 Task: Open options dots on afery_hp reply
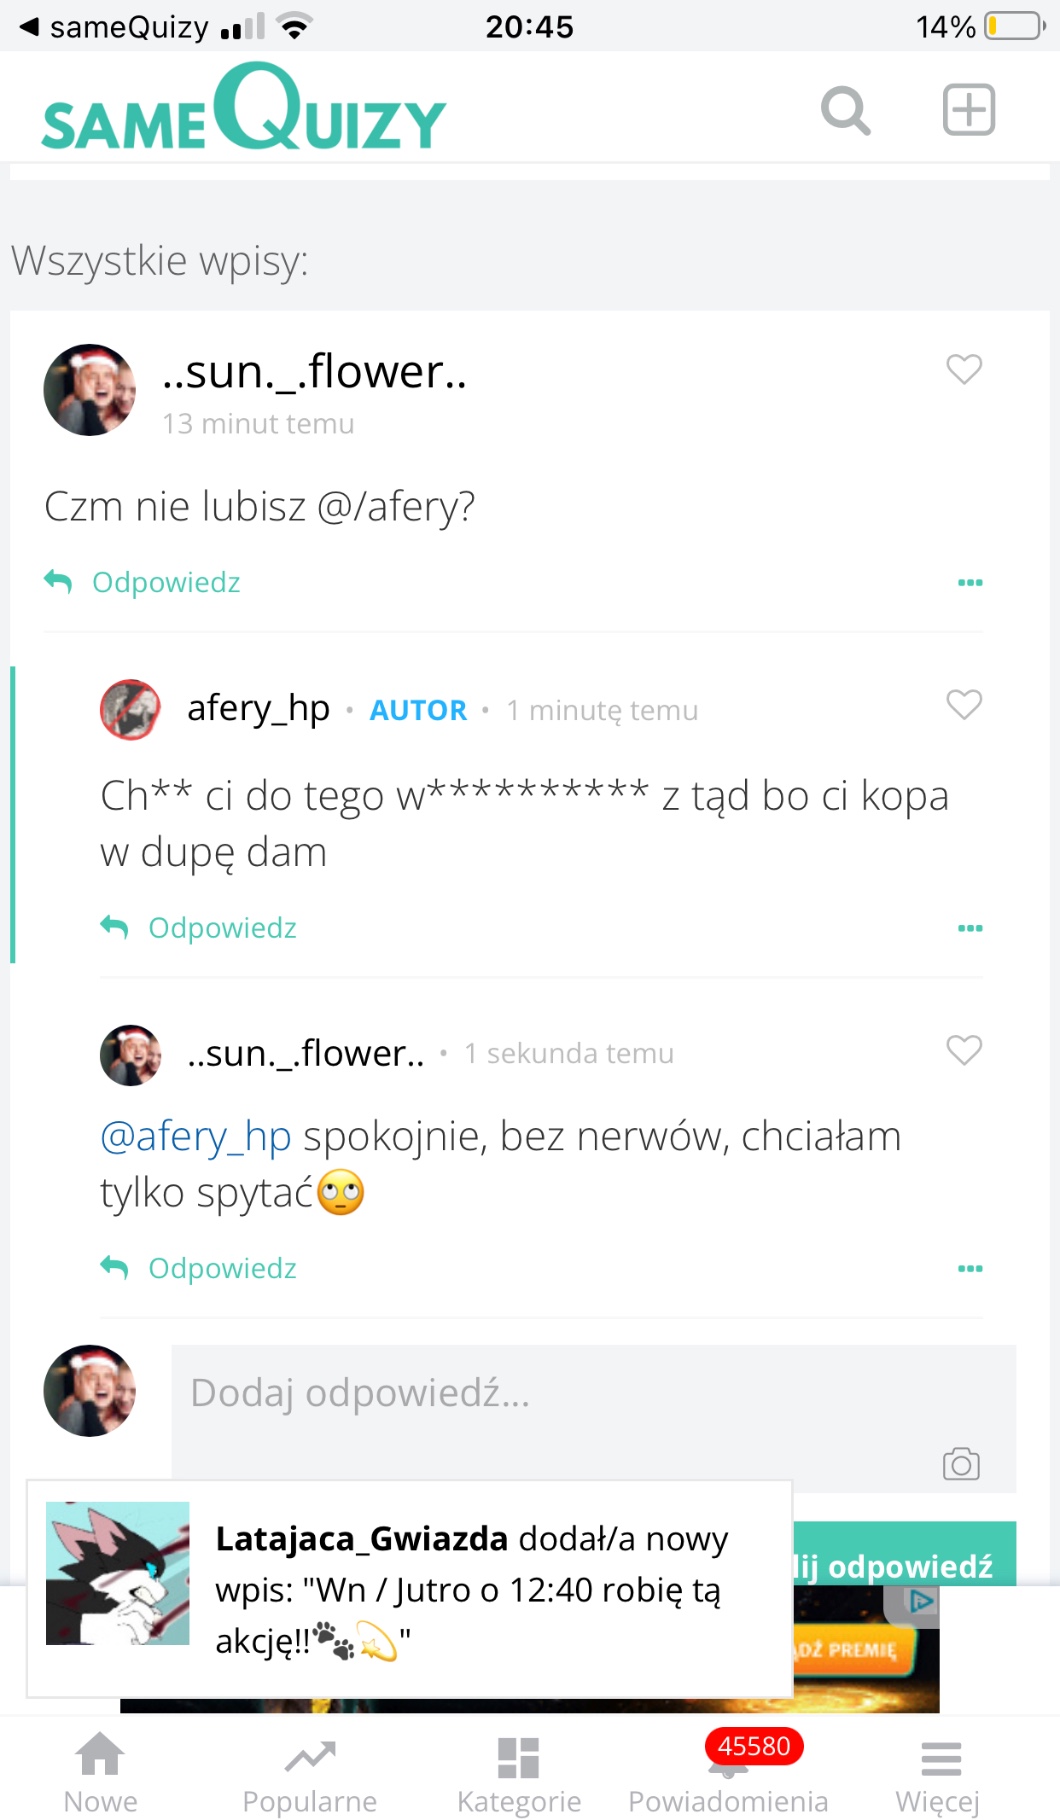pyautogui.click(x=970, y=928)
